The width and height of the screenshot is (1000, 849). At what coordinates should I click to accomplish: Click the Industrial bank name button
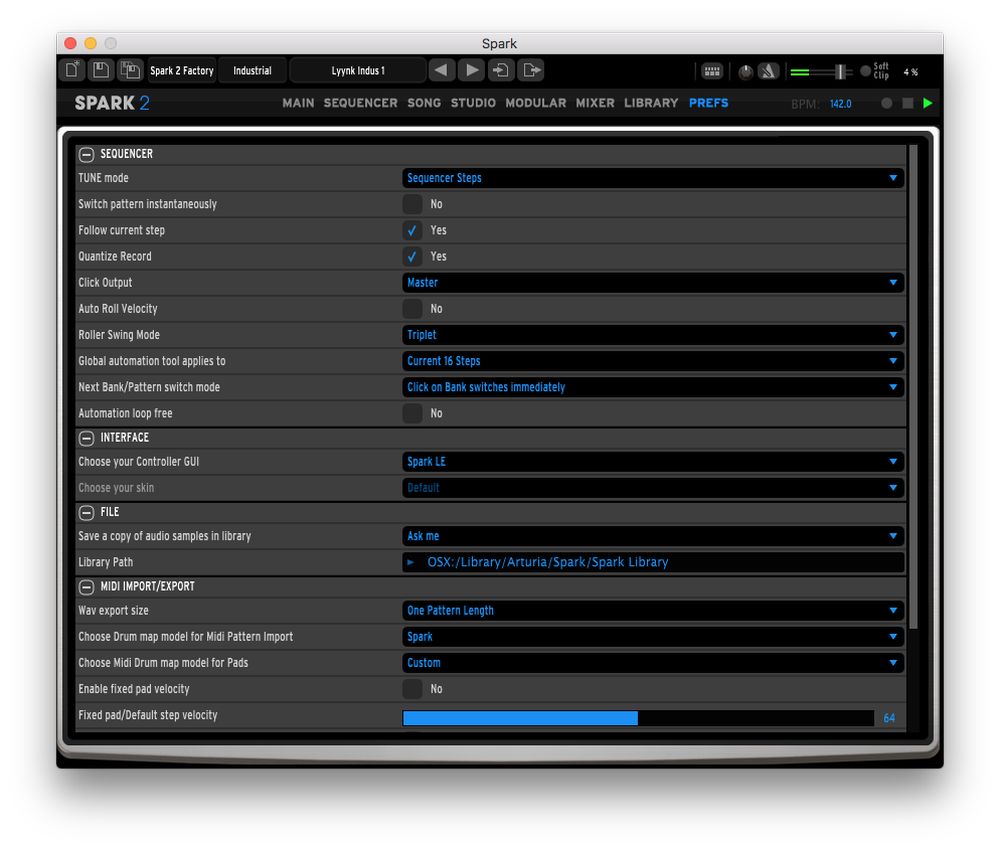(252, 70)
